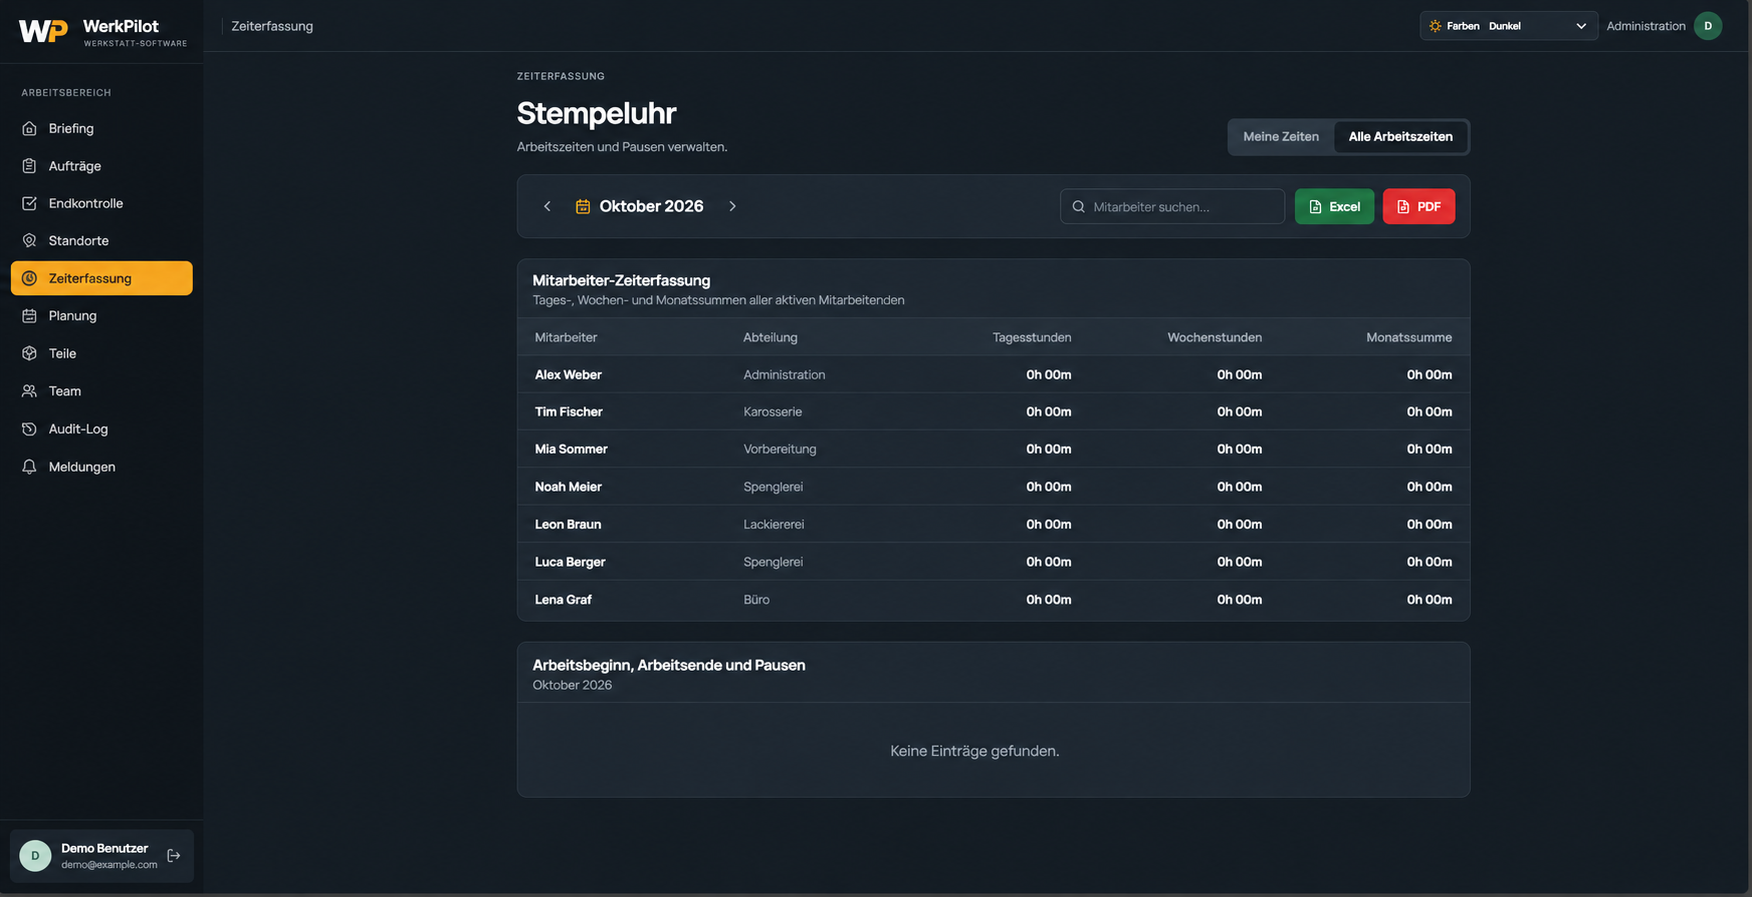This screenshot has width=1752, height=897.
Task: Click the Wochenstunden column header
Action: coord(1214,337)
